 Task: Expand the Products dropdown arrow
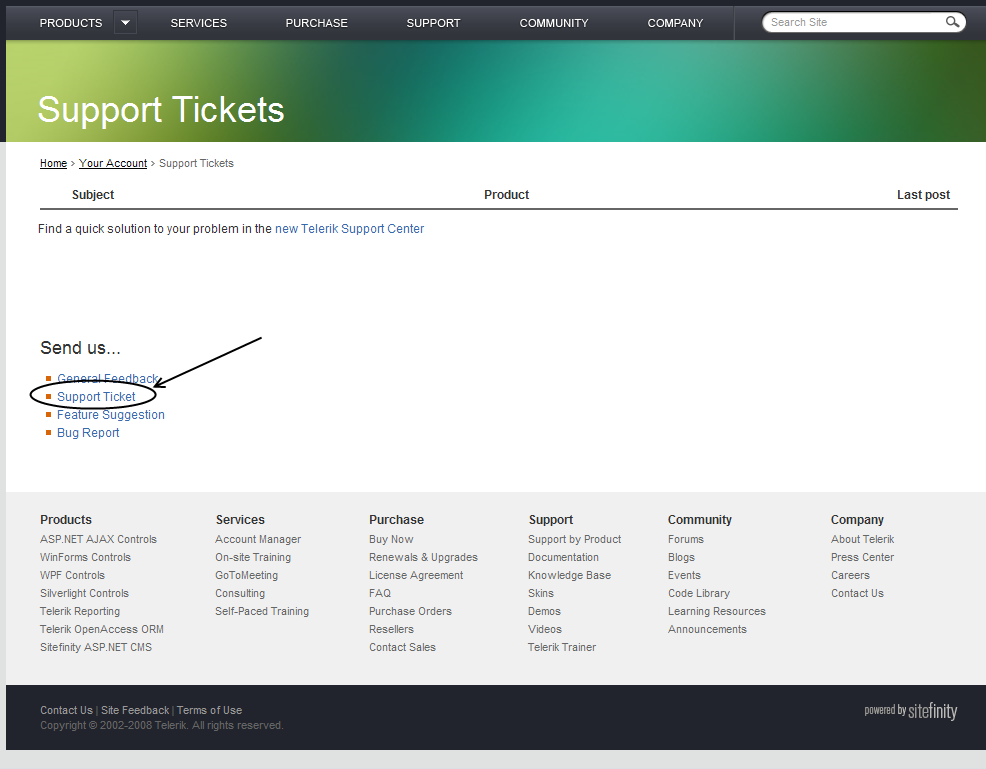tap(125, 23)
